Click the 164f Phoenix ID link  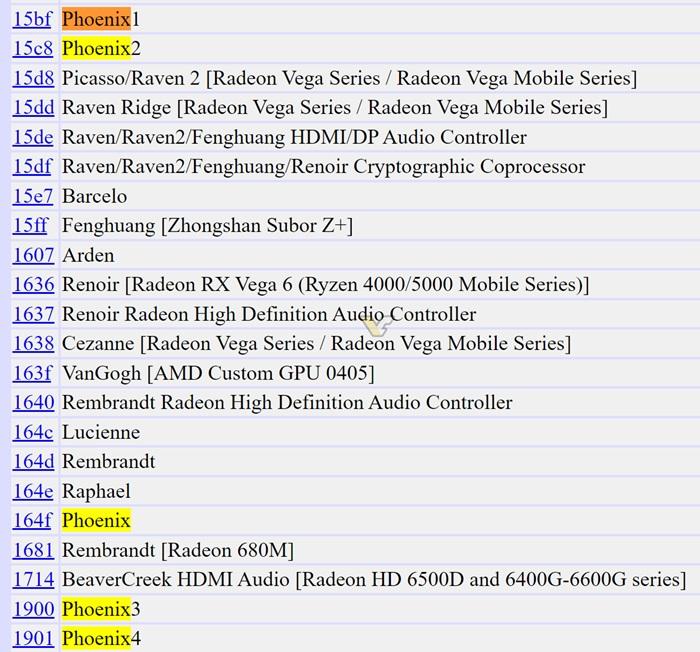(x=32, y=520)
